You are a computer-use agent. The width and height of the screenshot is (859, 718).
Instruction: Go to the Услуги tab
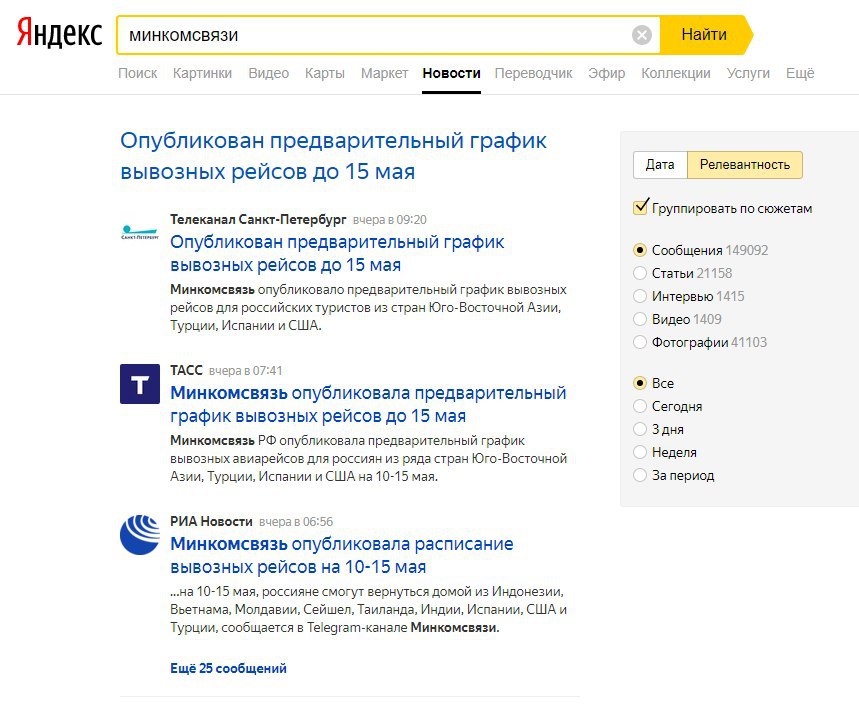click(748, 73)
